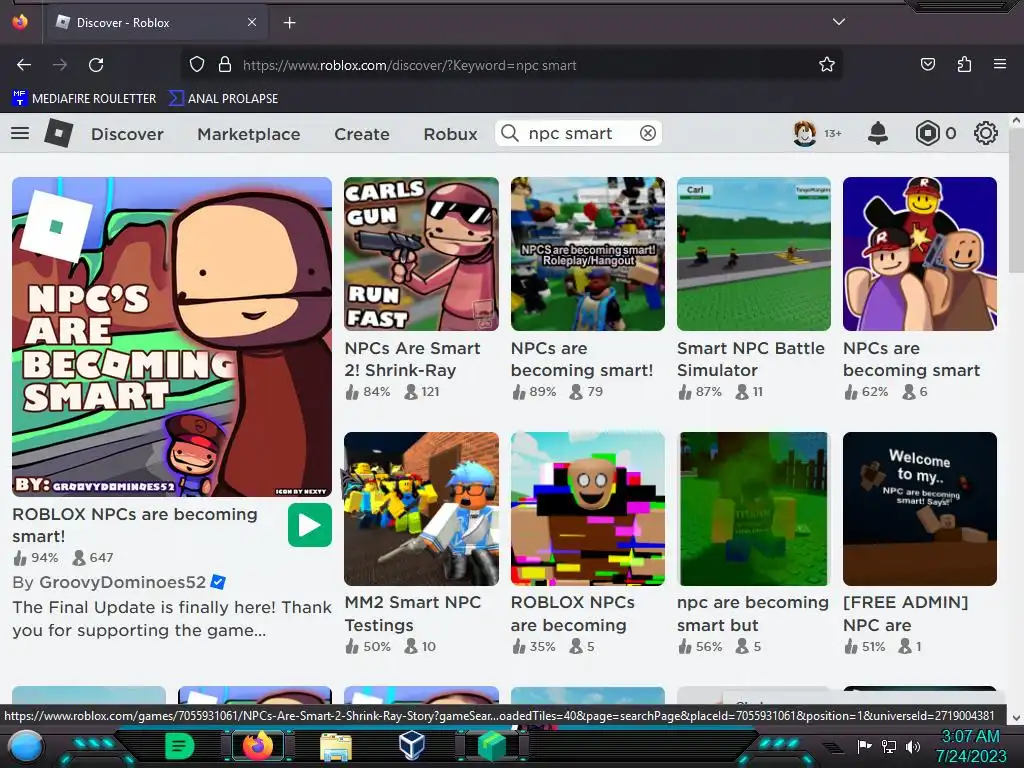Open the Robux page
1024x768 pixels.
tap(451, 134)
